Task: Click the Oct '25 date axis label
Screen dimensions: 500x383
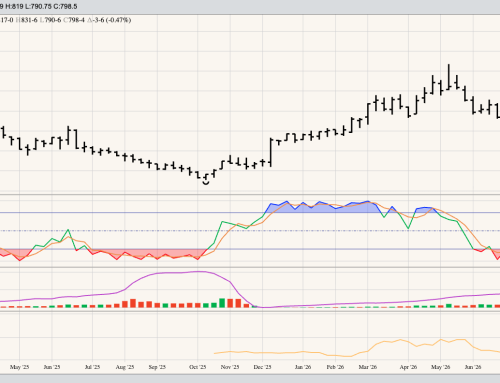Action: click(197, 367)
